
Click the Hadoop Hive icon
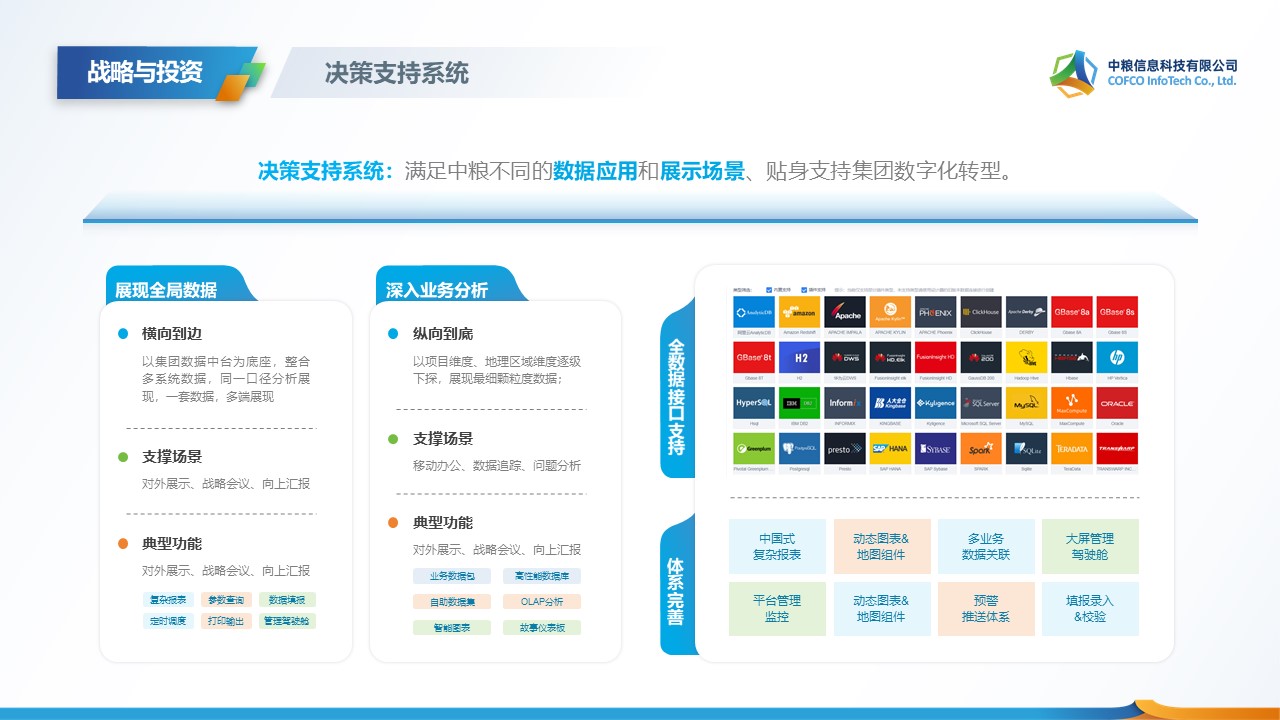click(x=1026, y=357)
